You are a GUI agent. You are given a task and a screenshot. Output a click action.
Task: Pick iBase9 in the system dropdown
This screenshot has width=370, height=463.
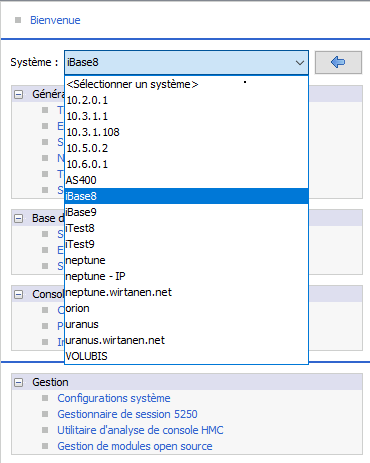(x=186, y=212)
